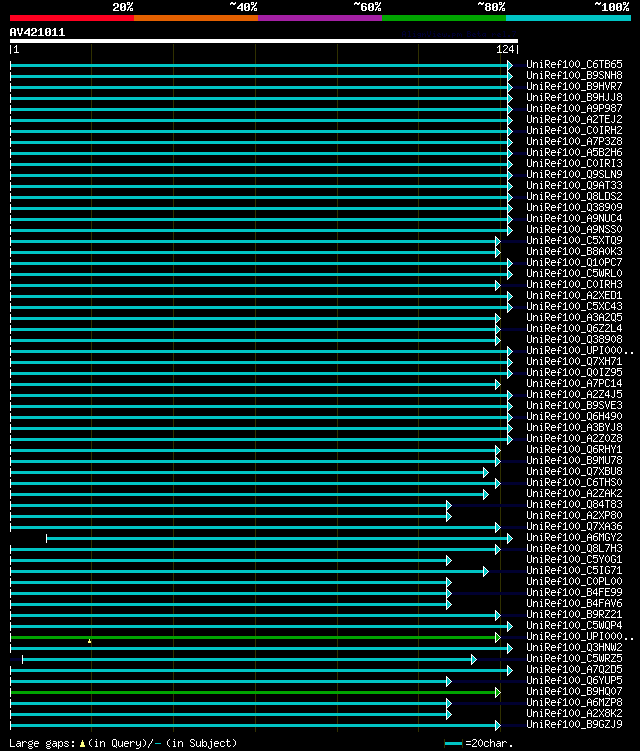Click the green alignment bar for UniRef100_B9HQ07
Image resolution: width=640 pixels, height=751 pixels.
coord(255,693)
